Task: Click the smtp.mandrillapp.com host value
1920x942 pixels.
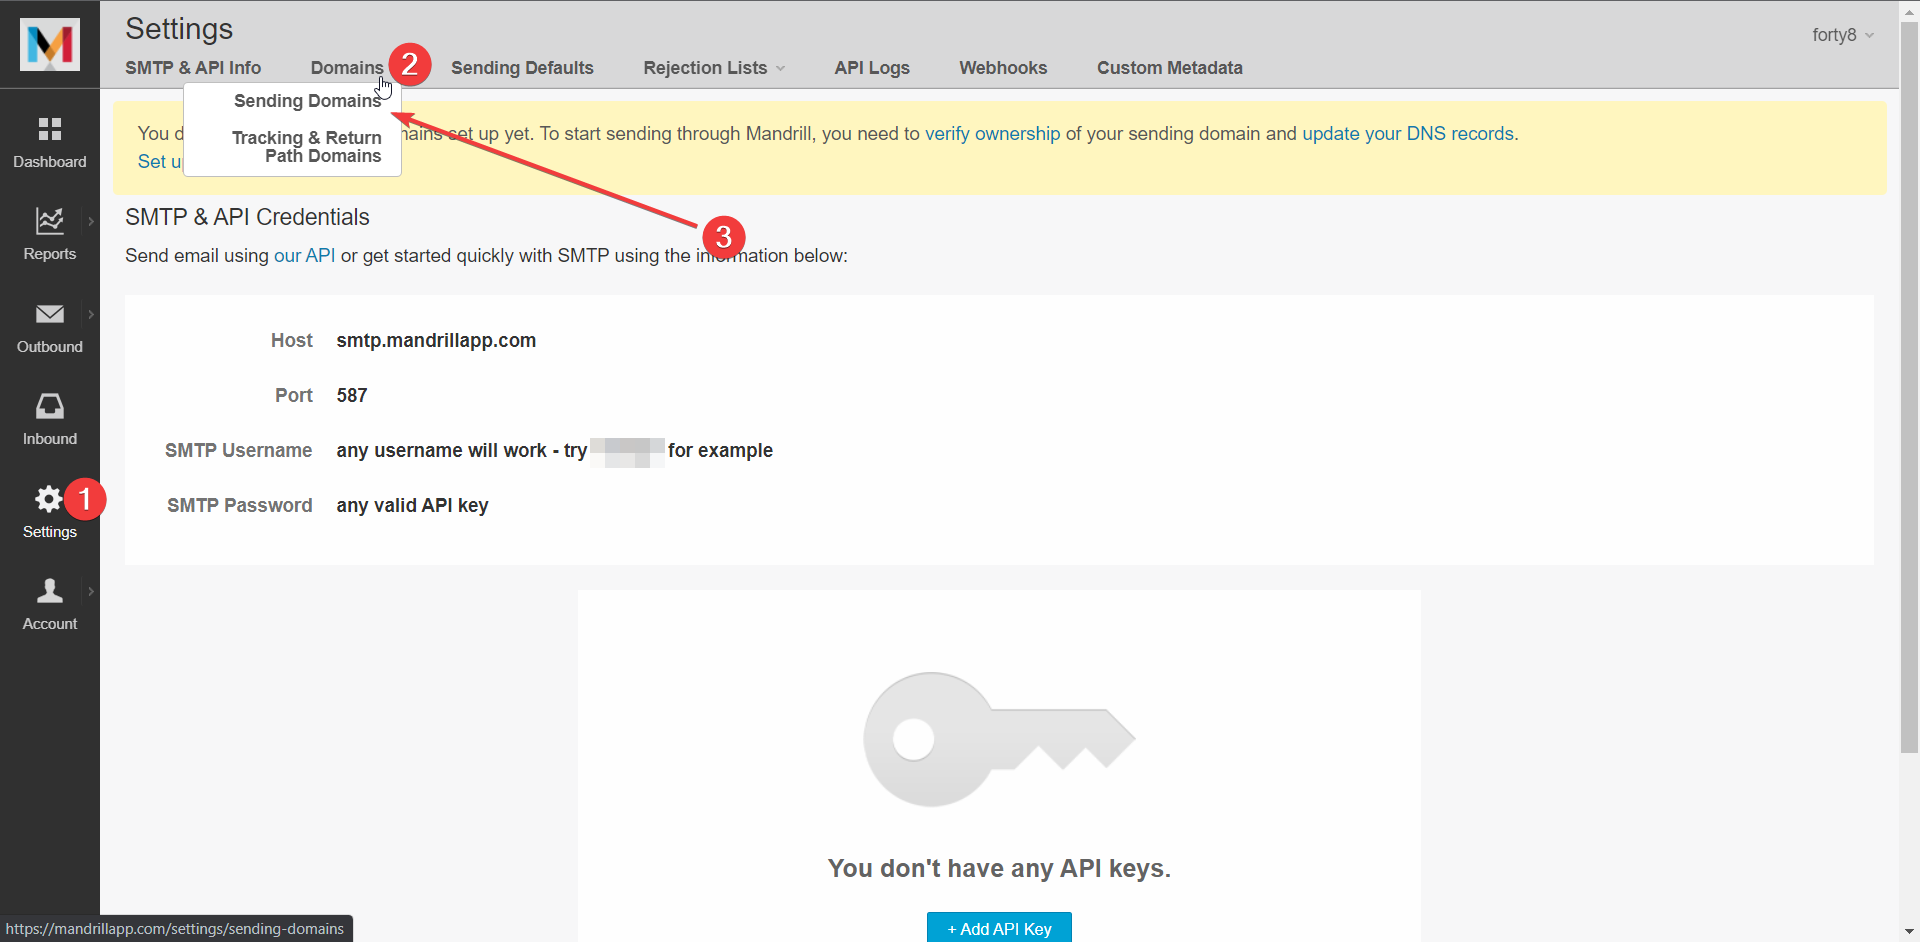Action: (436, 341)
